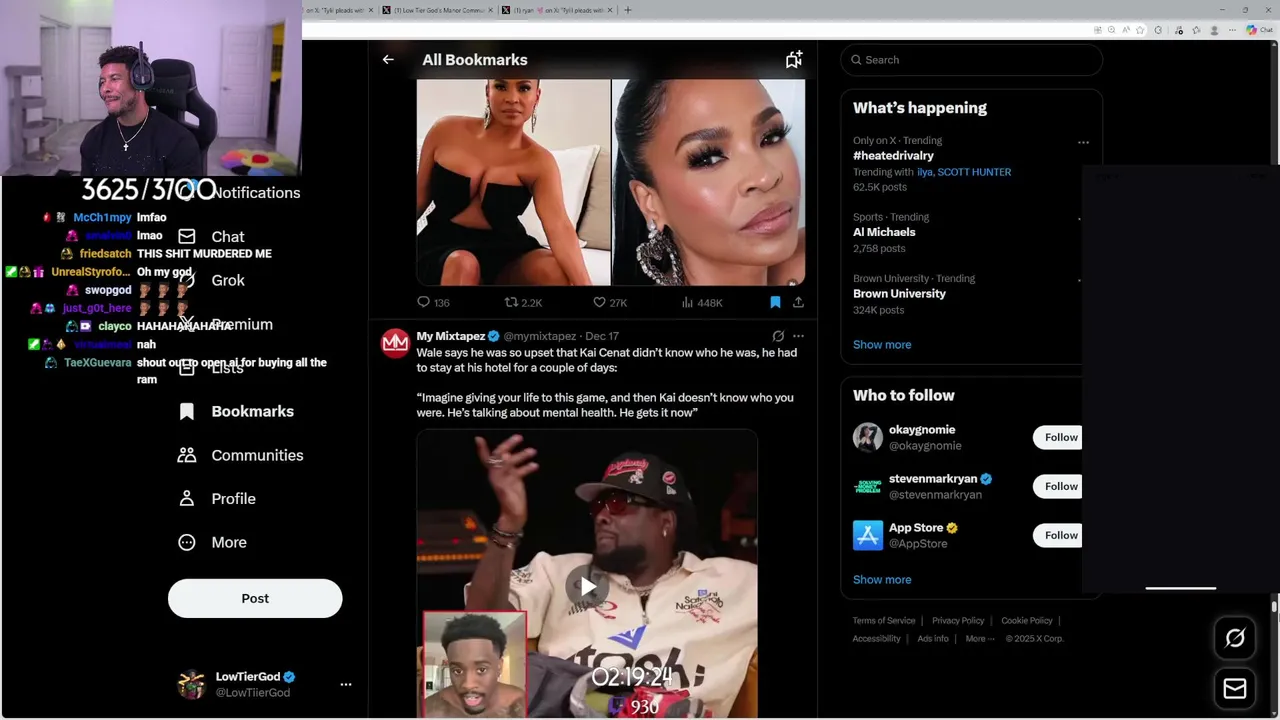Open Bookmarks in the X sidebar
This screenshot has height=720, width=1280.
tap(252, 411)
